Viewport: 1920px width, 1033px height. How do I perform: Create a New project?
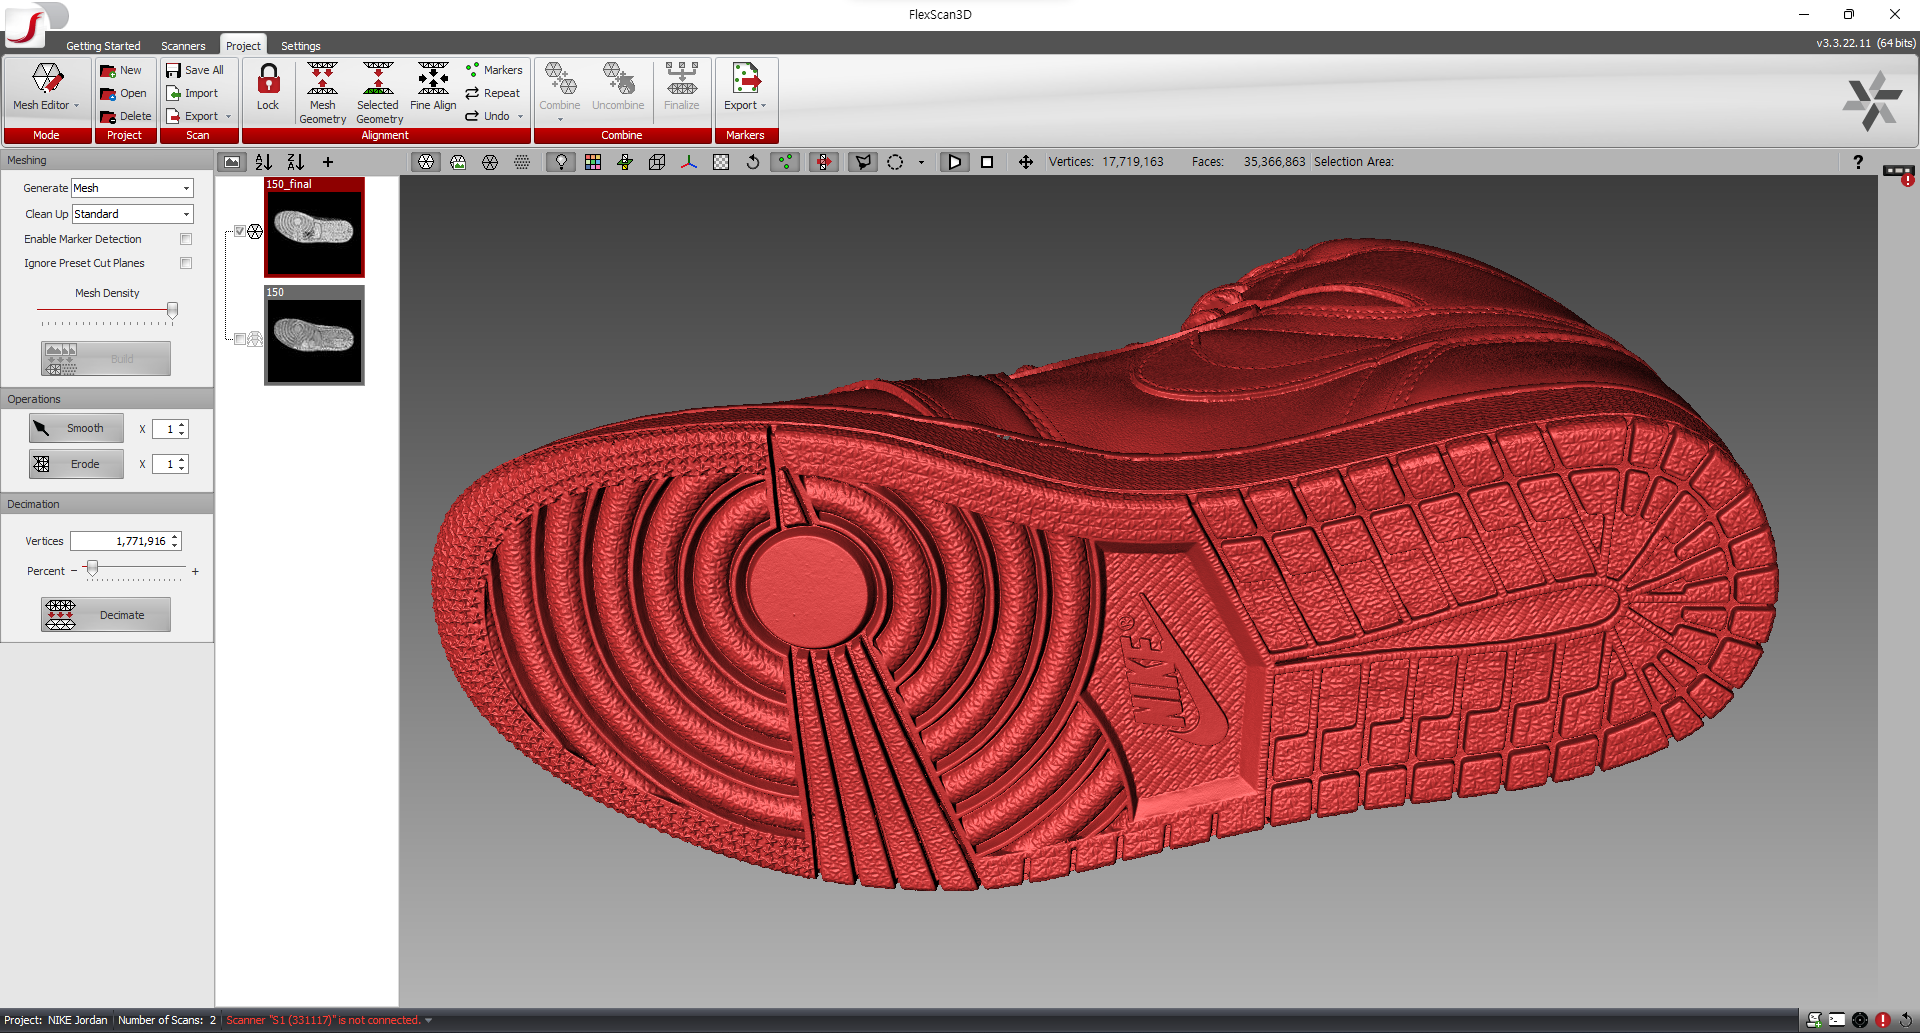tap(121, 70)
